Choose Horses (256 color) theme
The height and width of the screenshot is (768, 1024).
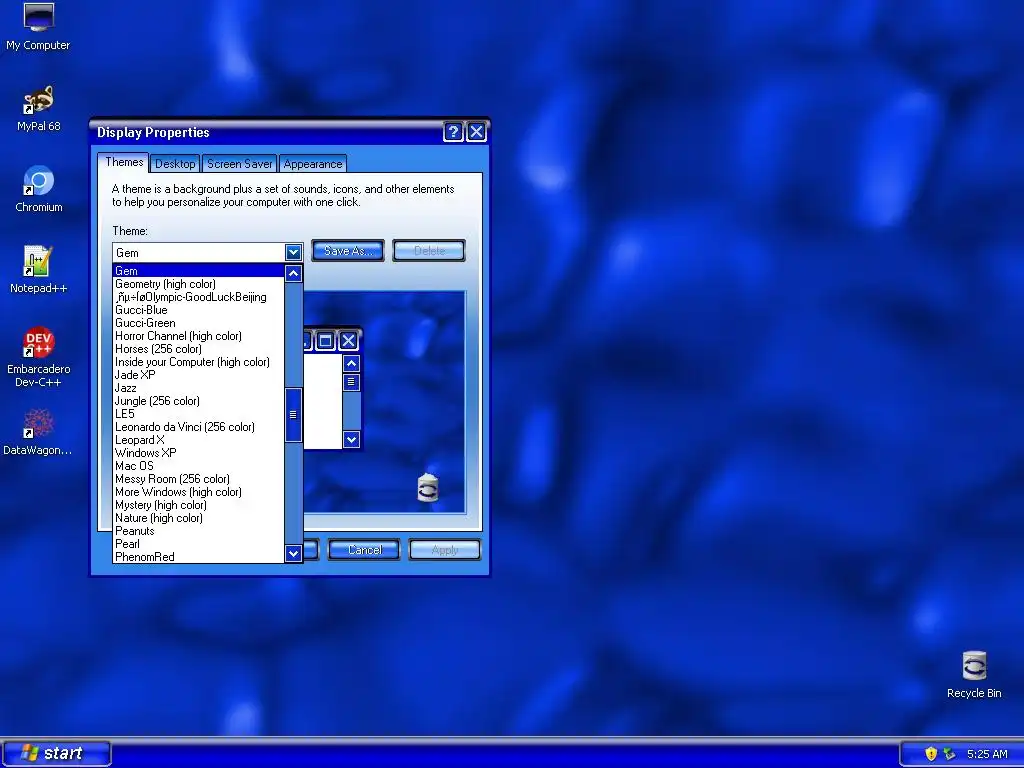(199, 349)
